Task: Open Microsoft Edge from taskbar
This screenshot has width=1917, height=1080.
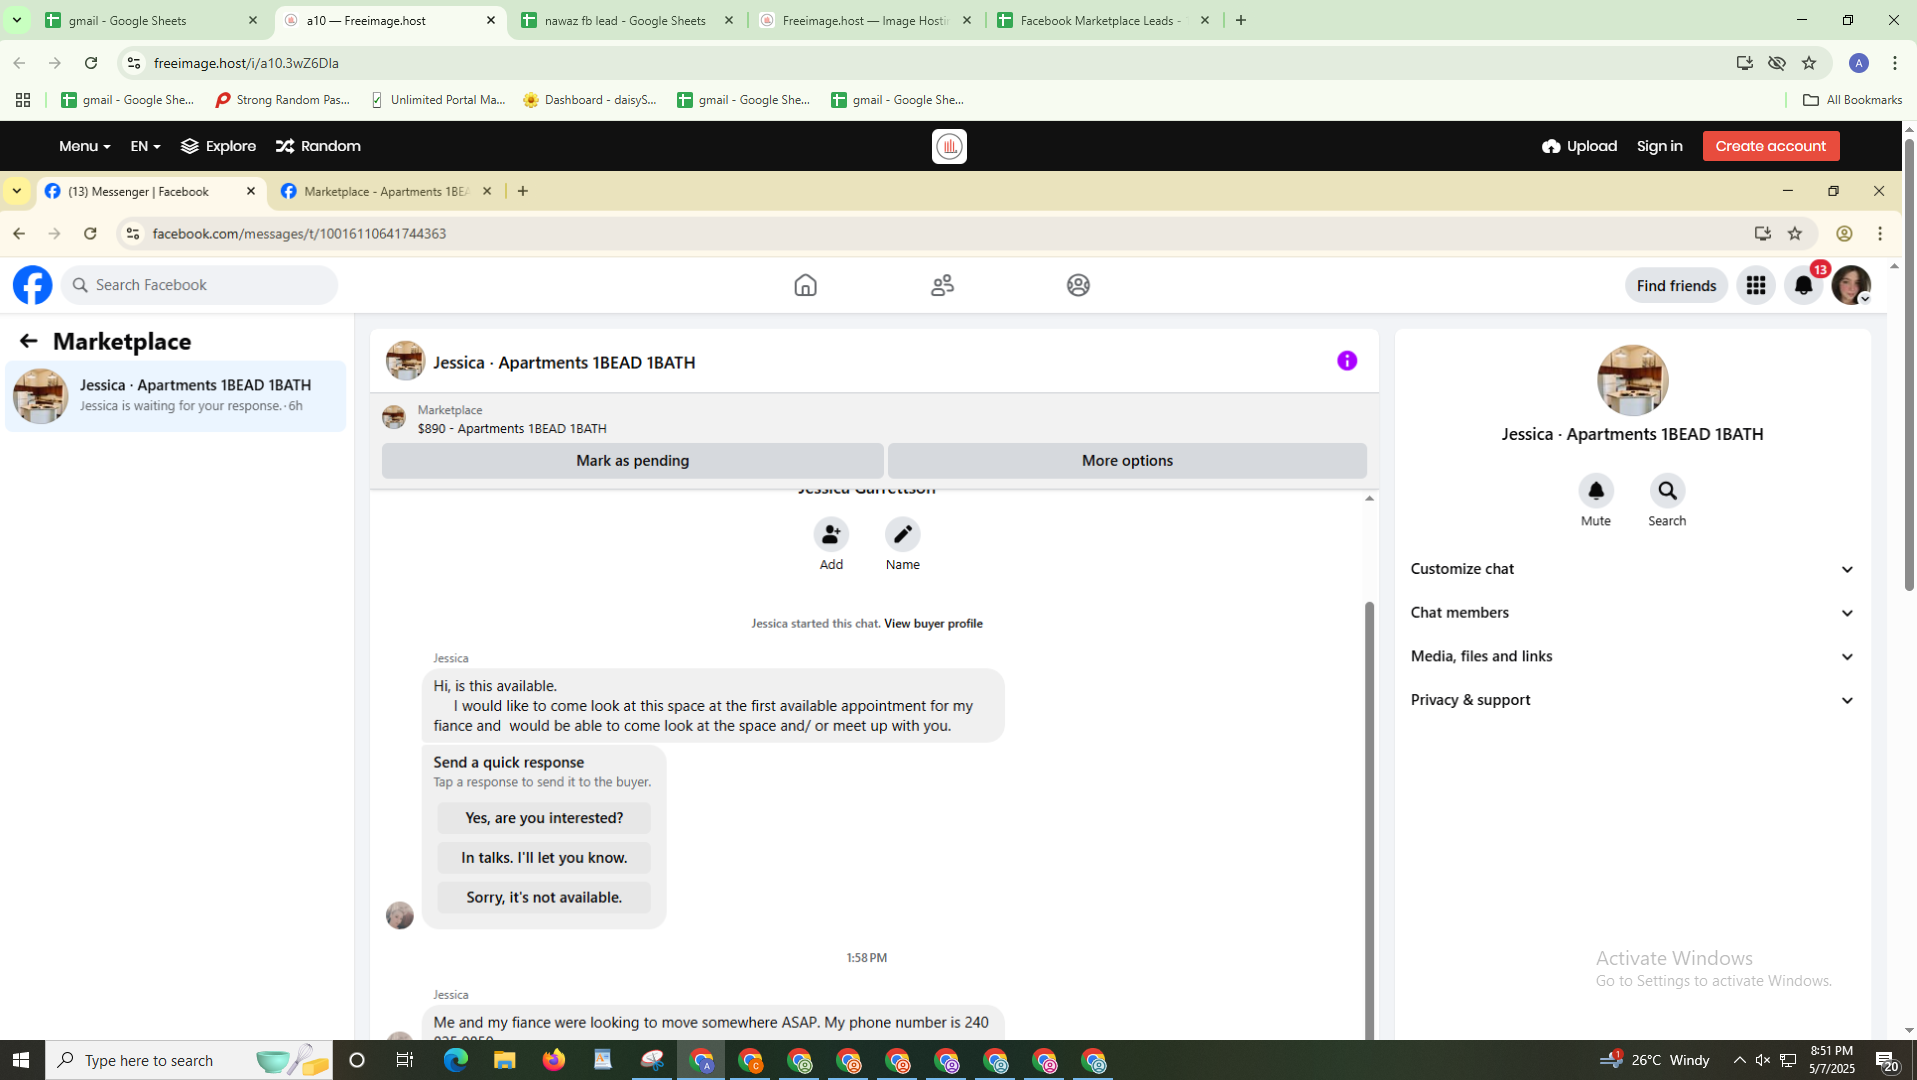Action: tap(455, 1060)
